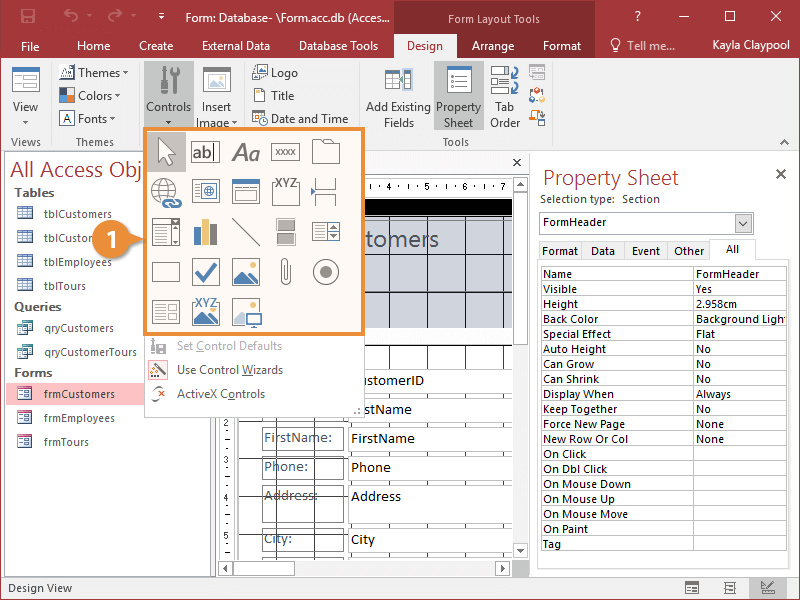Choose the Button control (xxxx)
This screenshot has height=600, width=800.
tap(285, 152)
